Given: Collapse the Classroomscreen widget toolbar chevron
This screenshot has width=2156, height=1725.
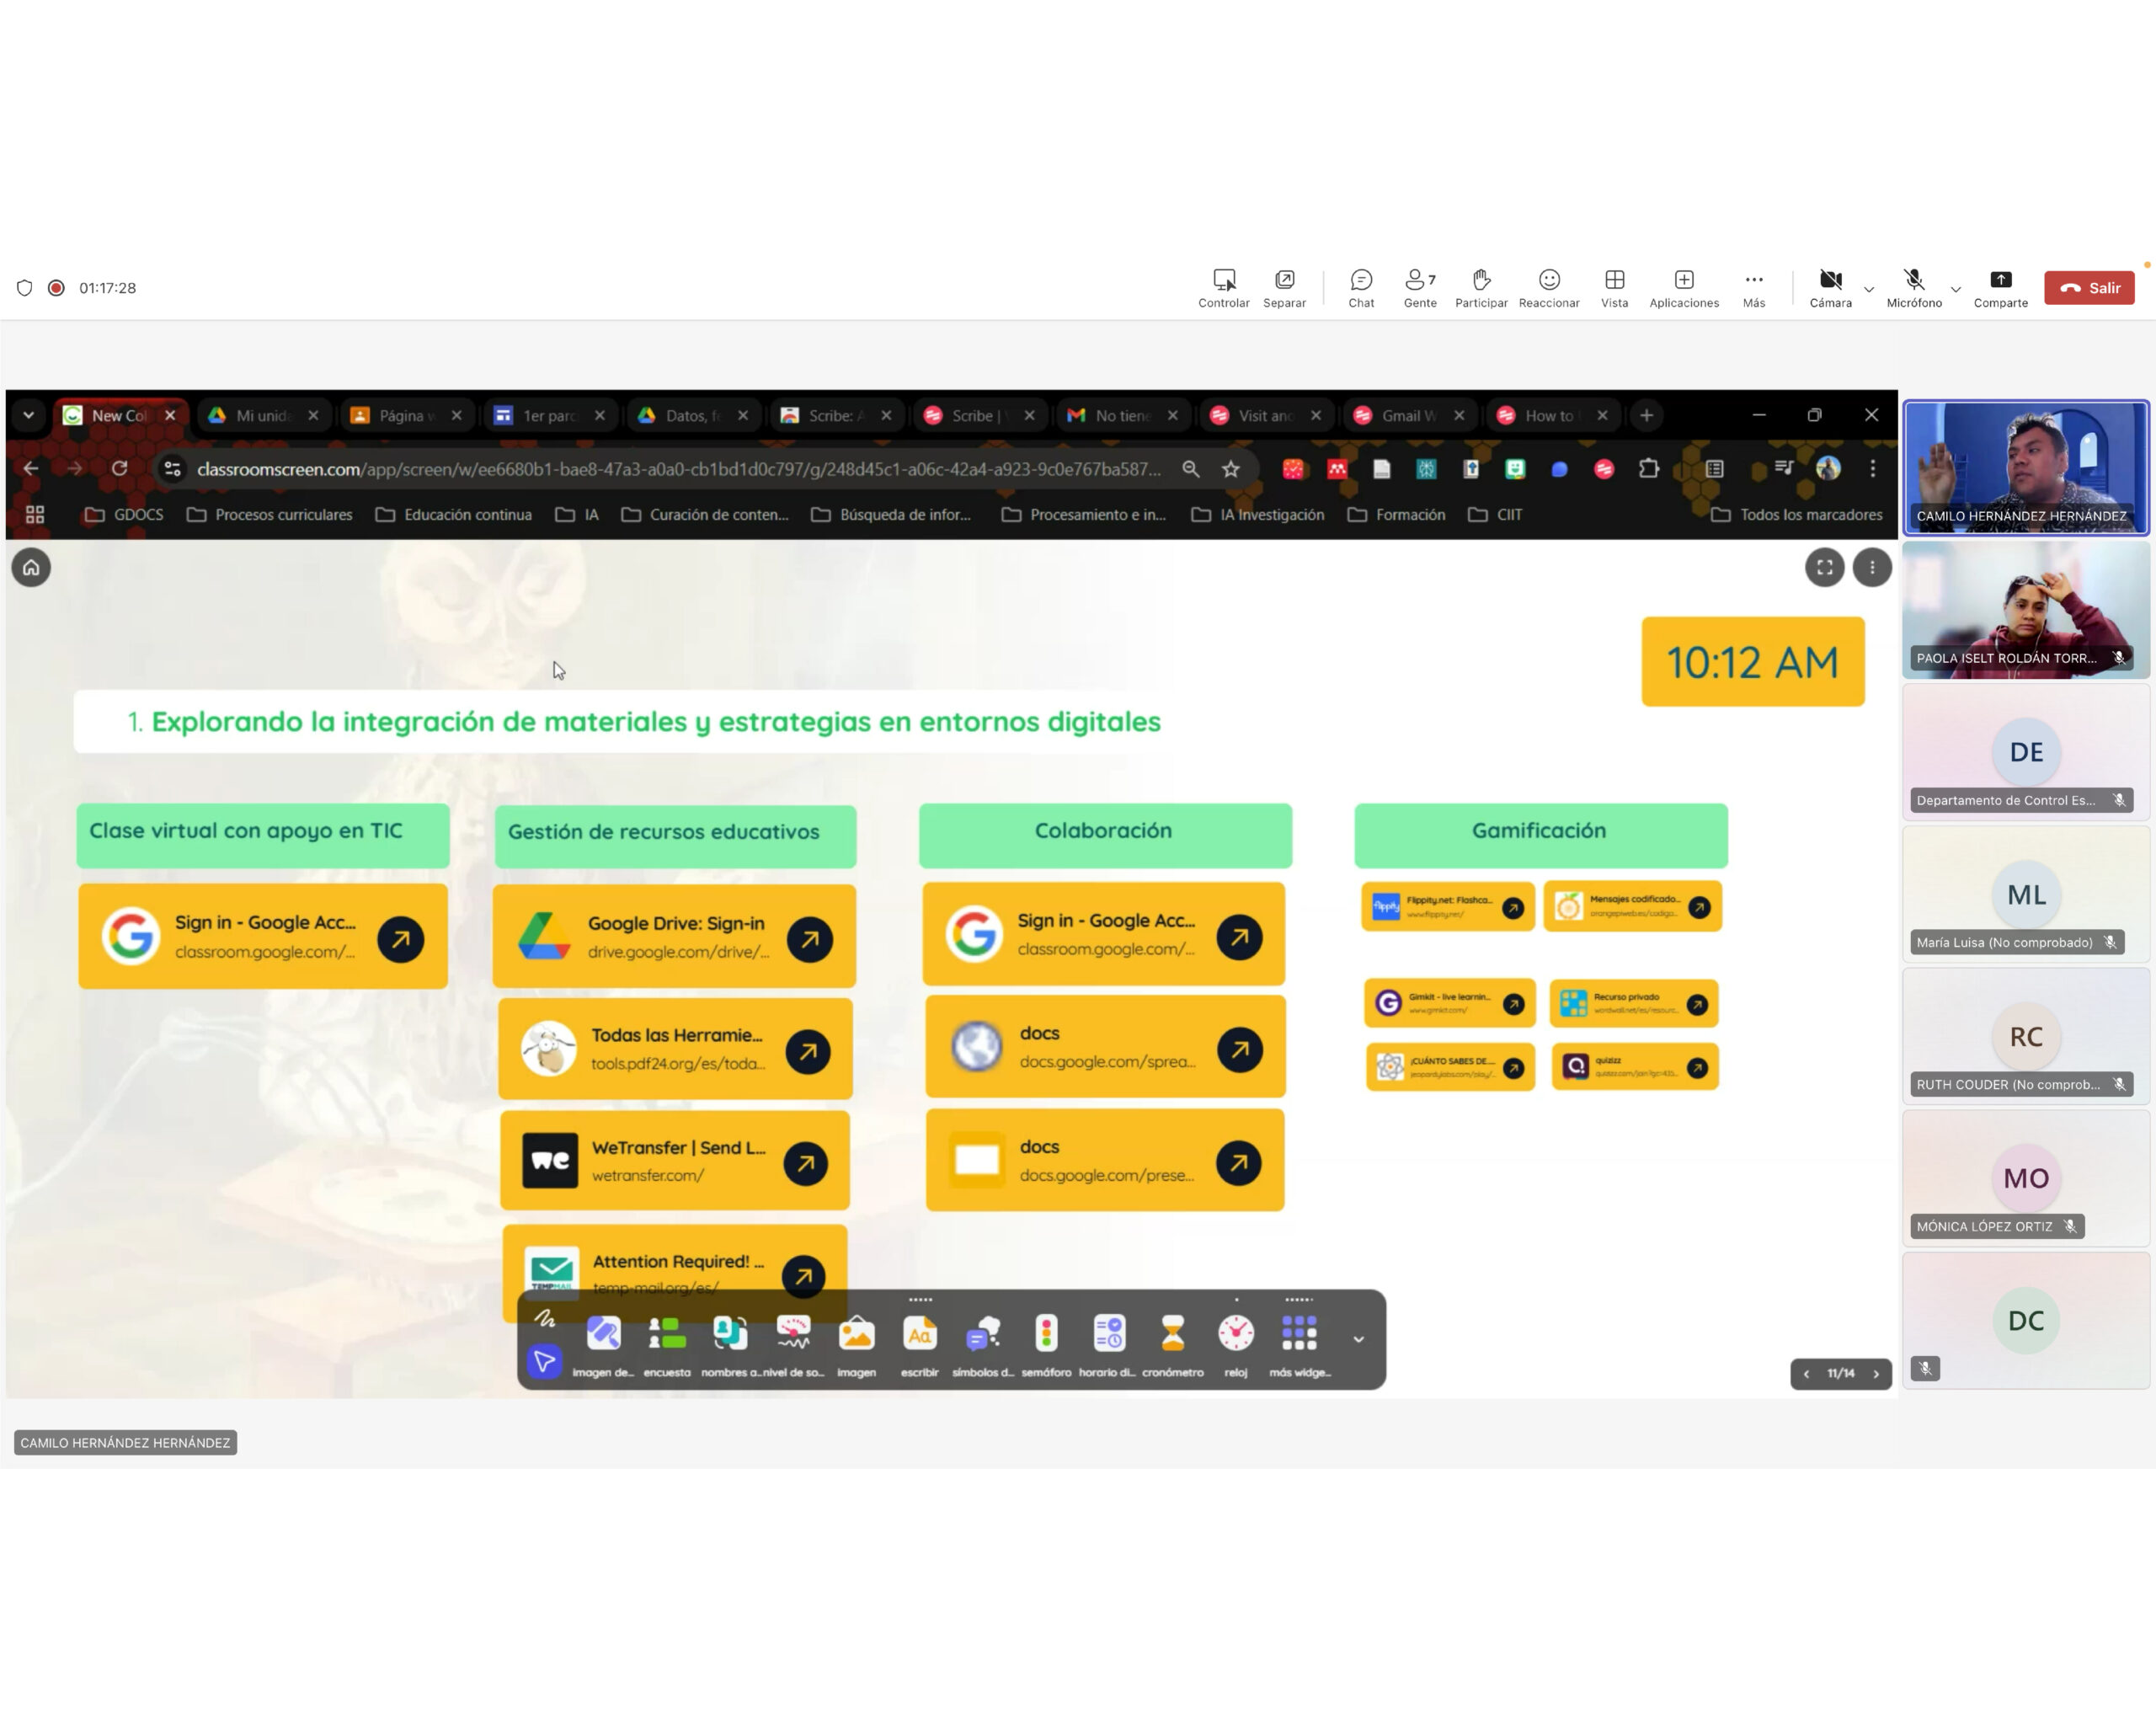Looking at the screenshot, I should click(1358, 1339).
